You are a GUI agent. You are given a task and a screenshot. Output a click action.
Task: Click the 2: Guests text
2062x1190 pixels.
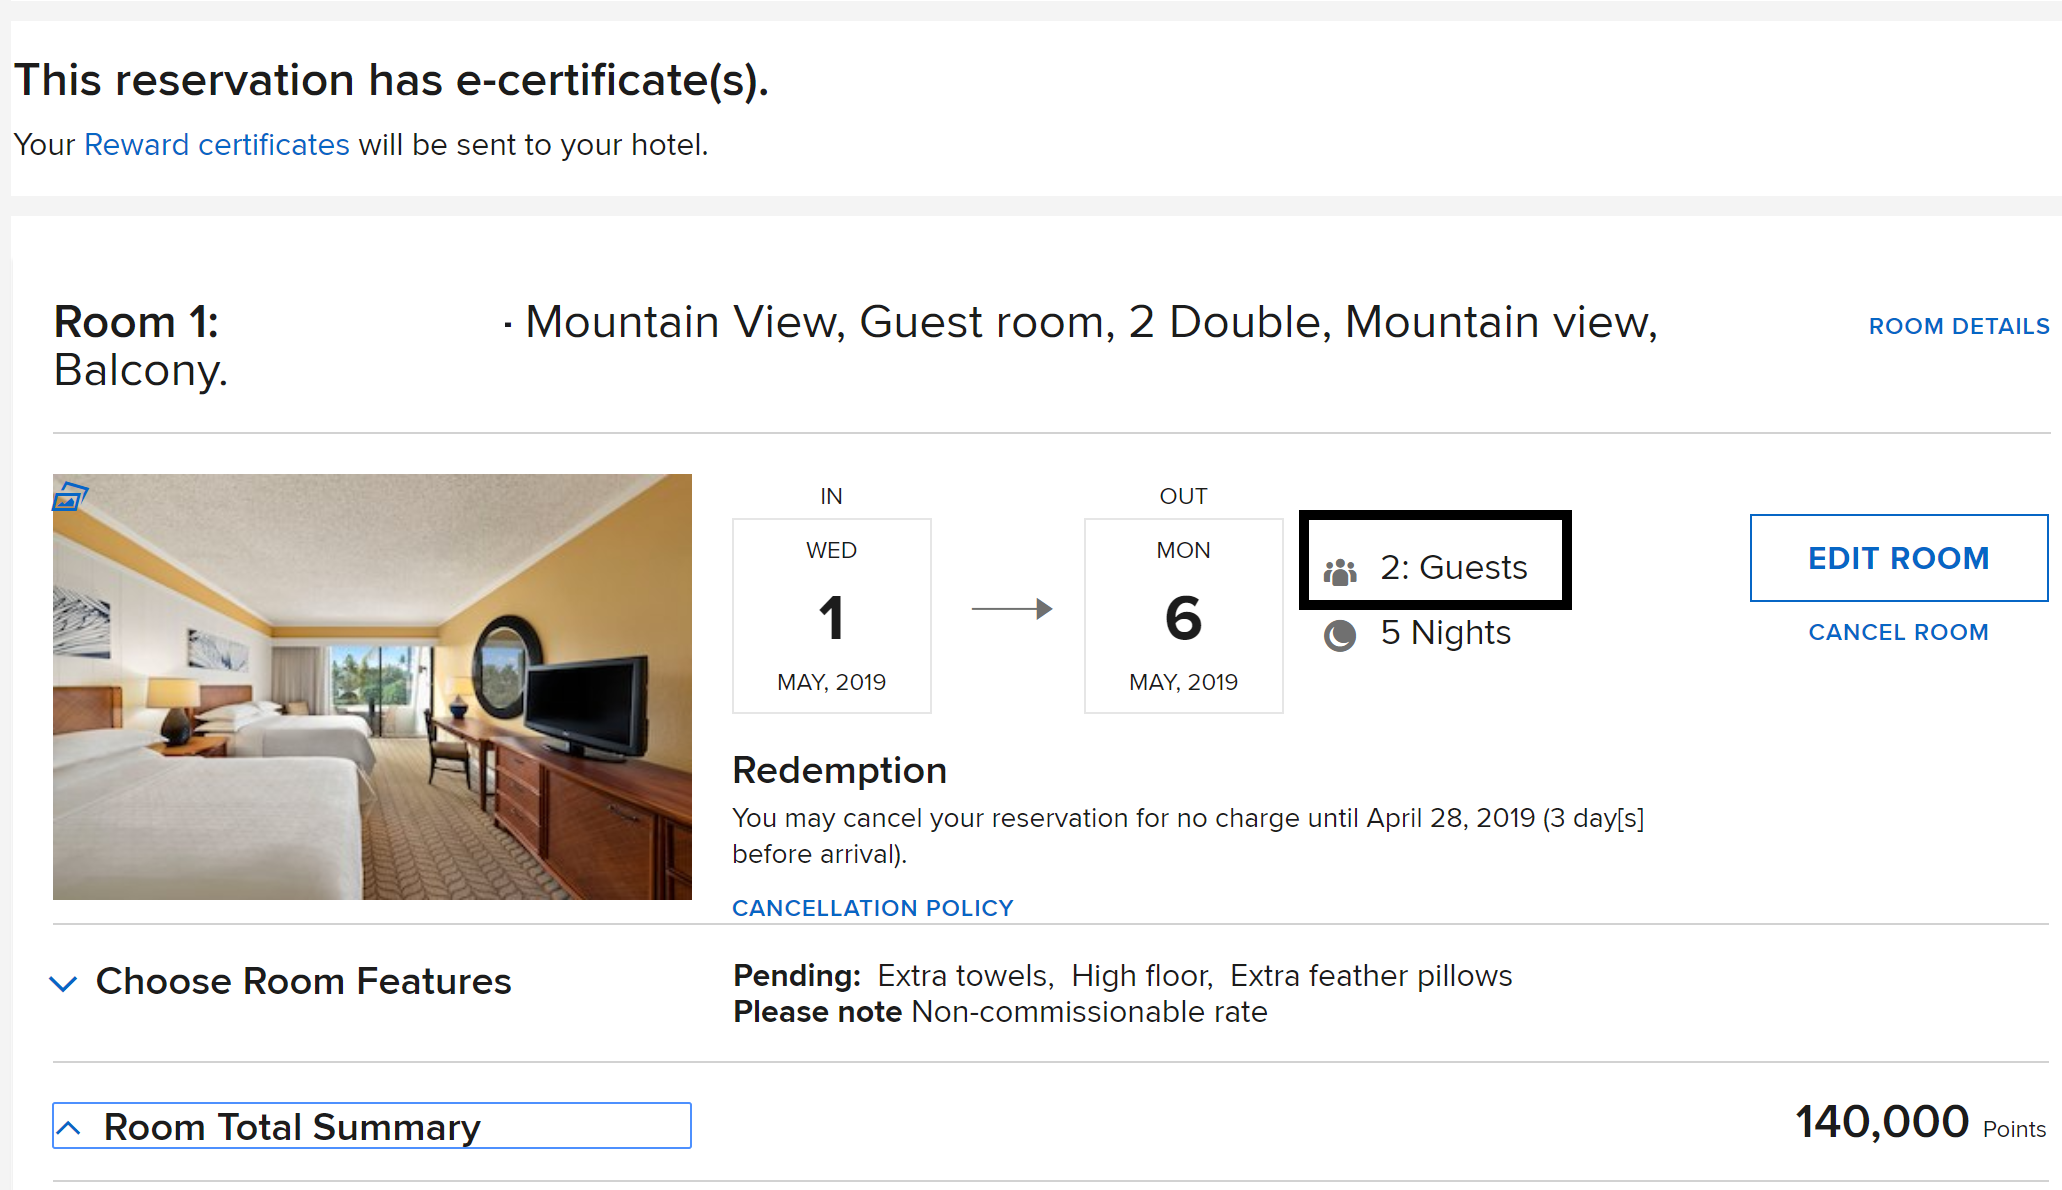tap(1453, 567)
